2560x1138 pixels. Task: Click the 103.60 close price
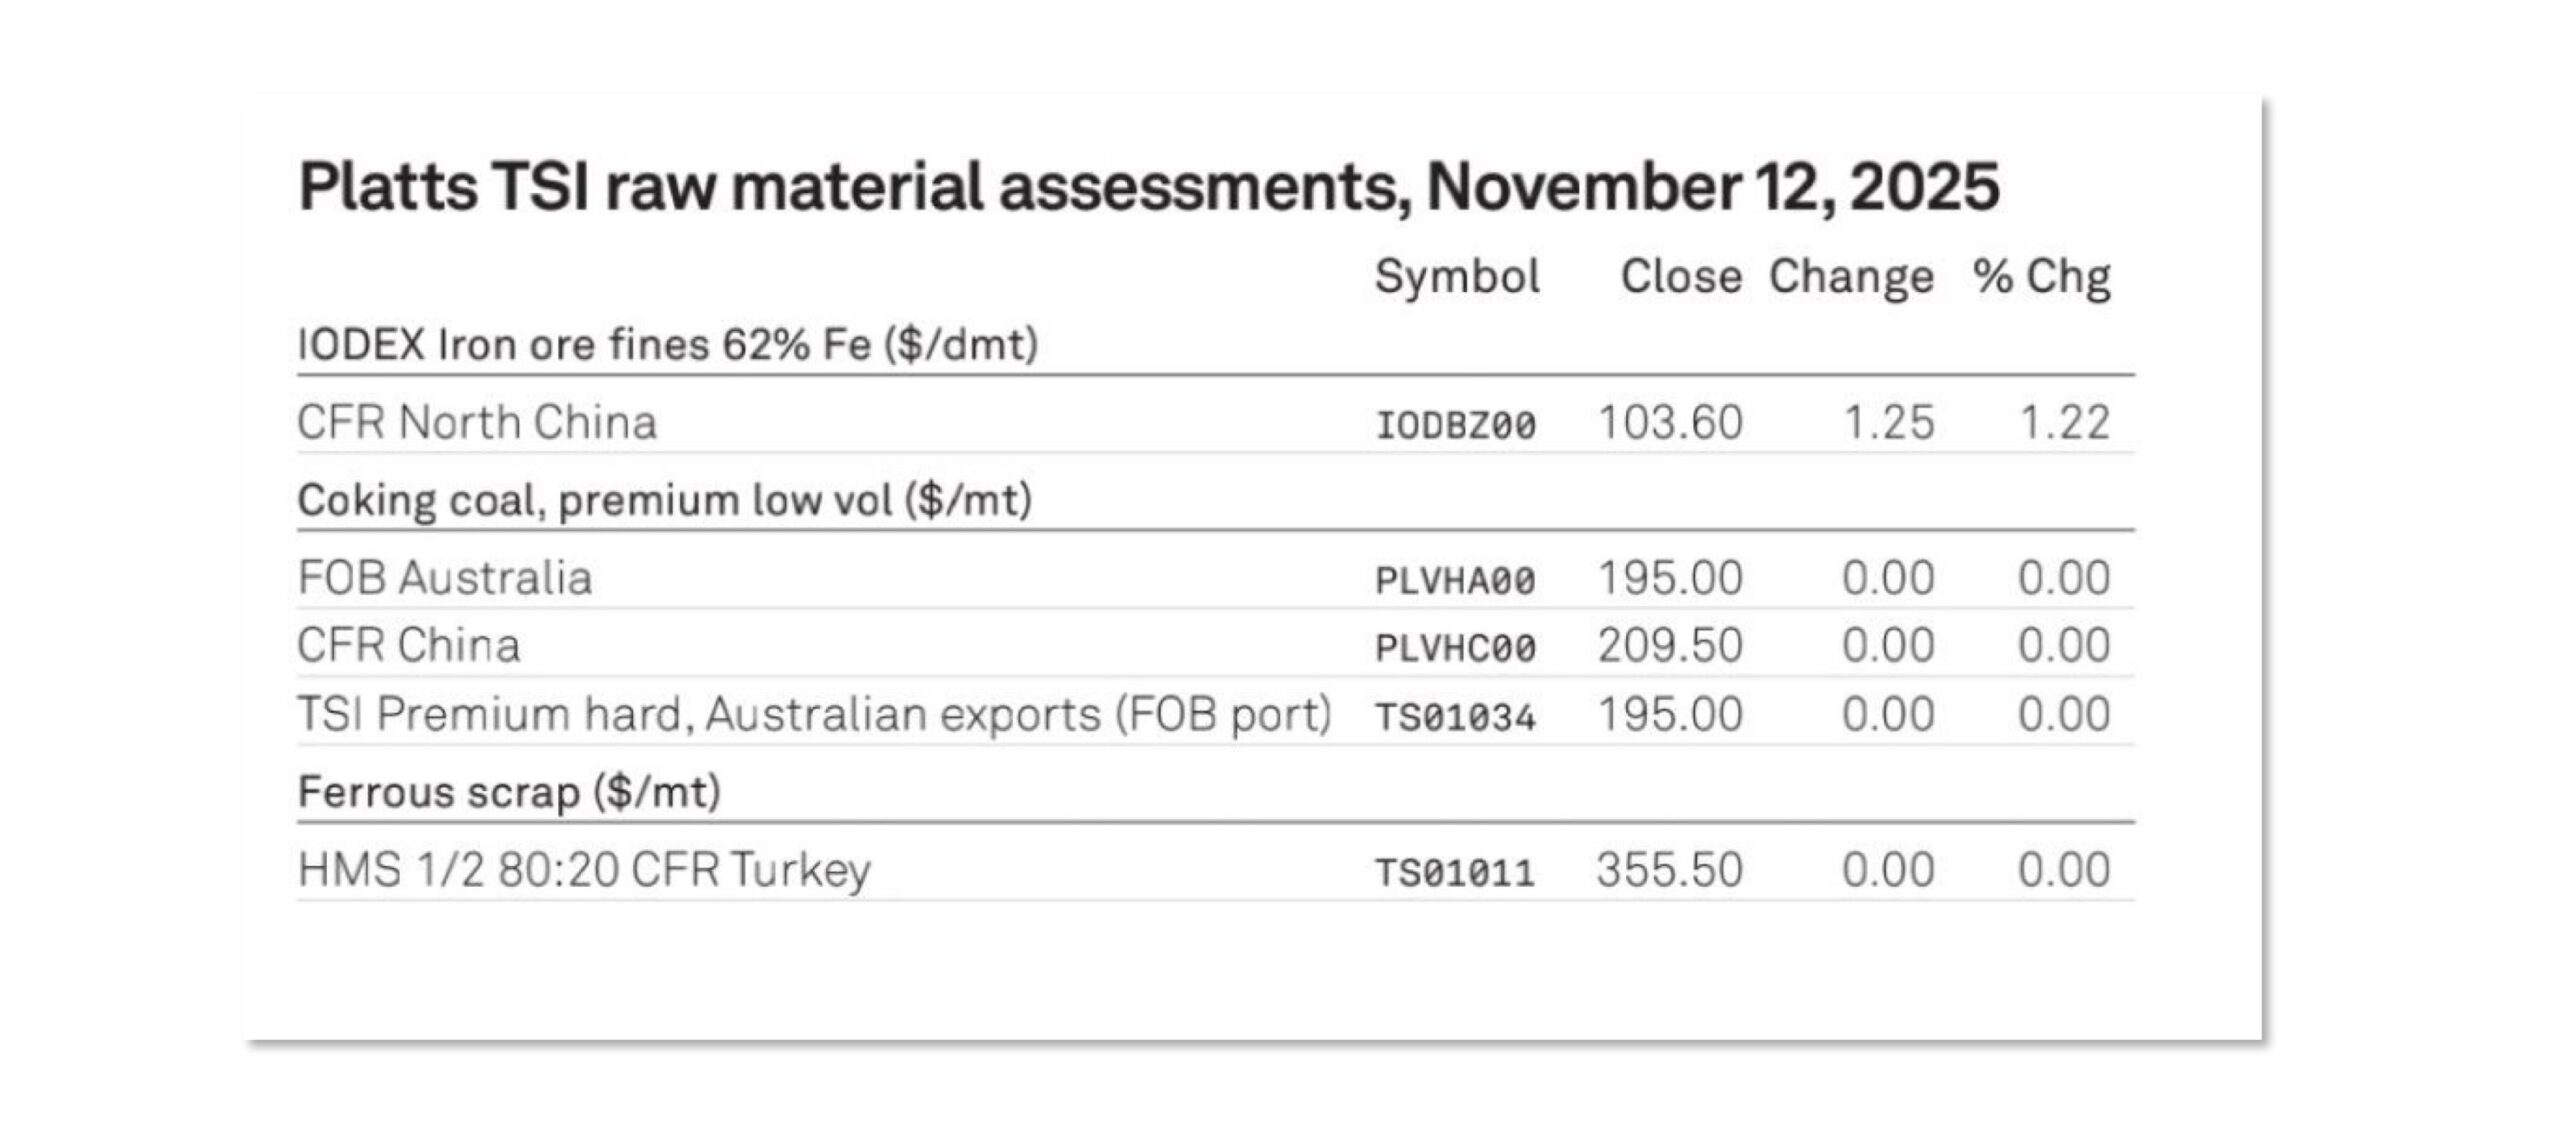(1670, 423)
